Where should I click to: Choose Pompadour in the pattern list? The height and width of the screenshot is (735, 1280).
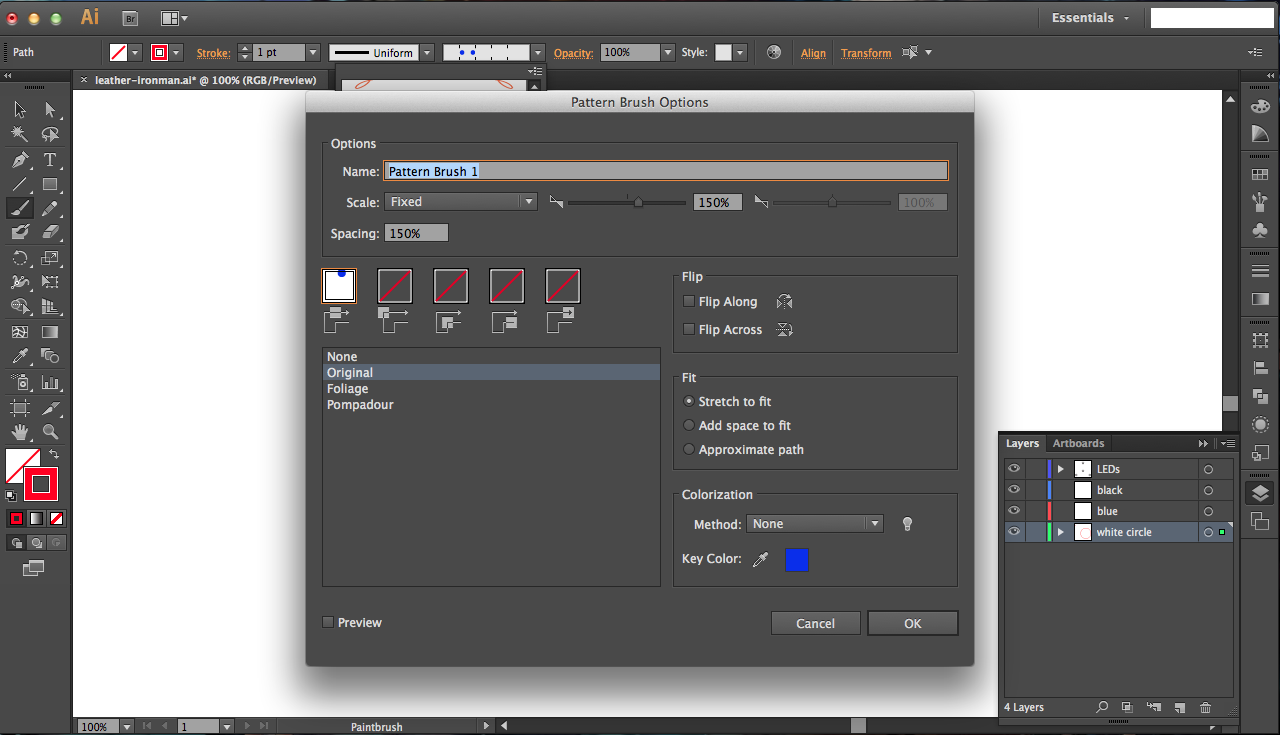[491, 405]
